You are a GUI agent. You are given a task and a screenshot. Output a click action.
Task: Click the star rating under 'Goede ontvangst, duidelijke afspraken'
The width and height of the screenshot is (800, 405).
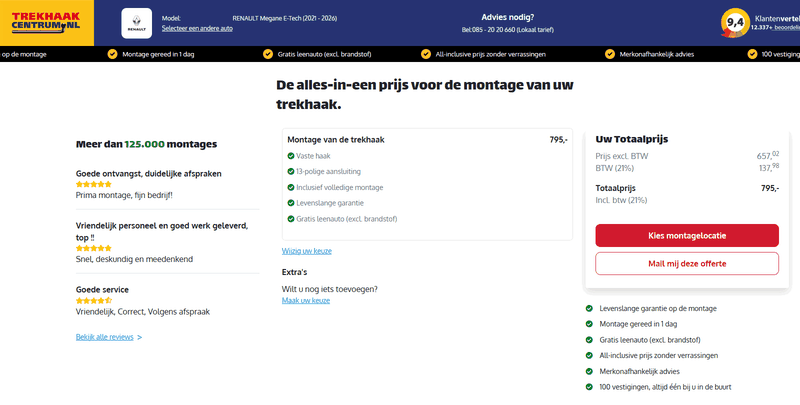coord(93,184)
